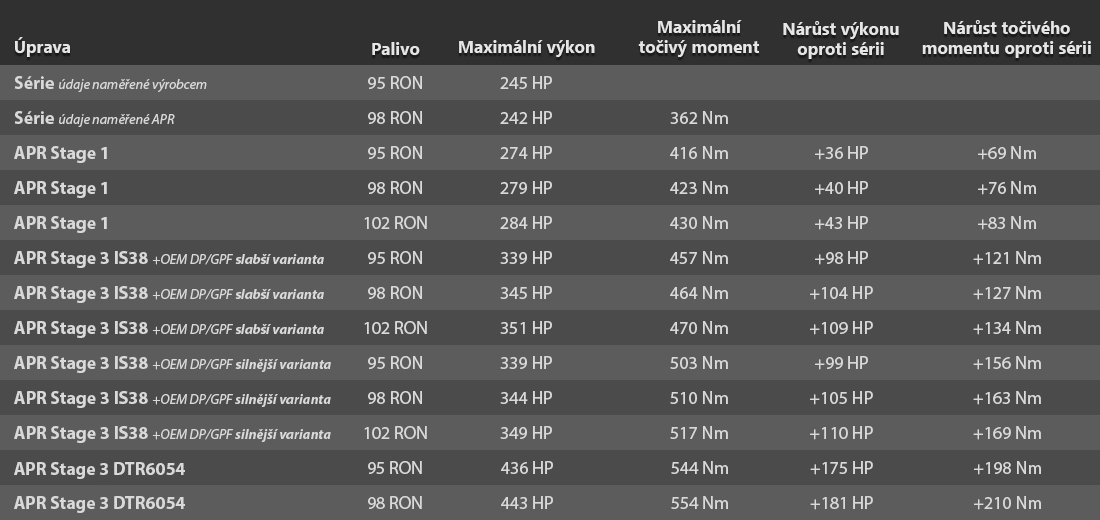1100x520 pixels.
Task: Select the +210 Nm torque gain cell
Action: point(1006,503)
